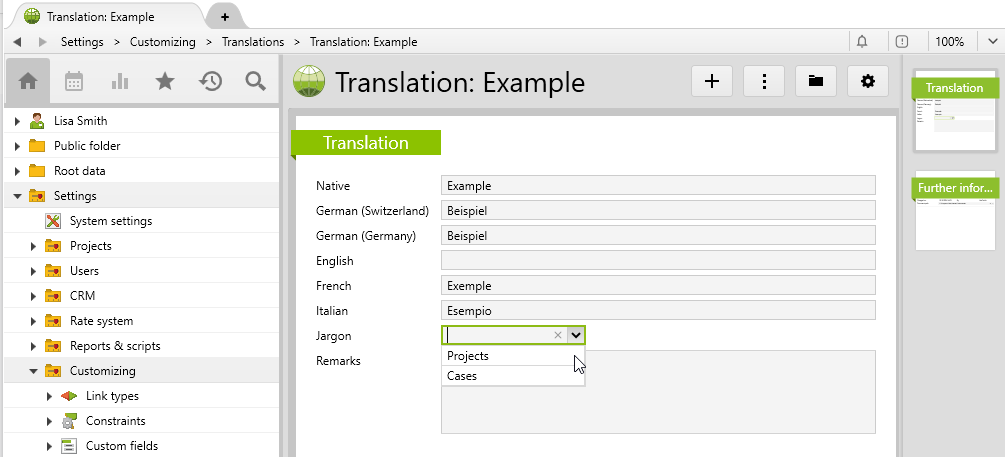Click the search magnifier icon

point(255,81)
